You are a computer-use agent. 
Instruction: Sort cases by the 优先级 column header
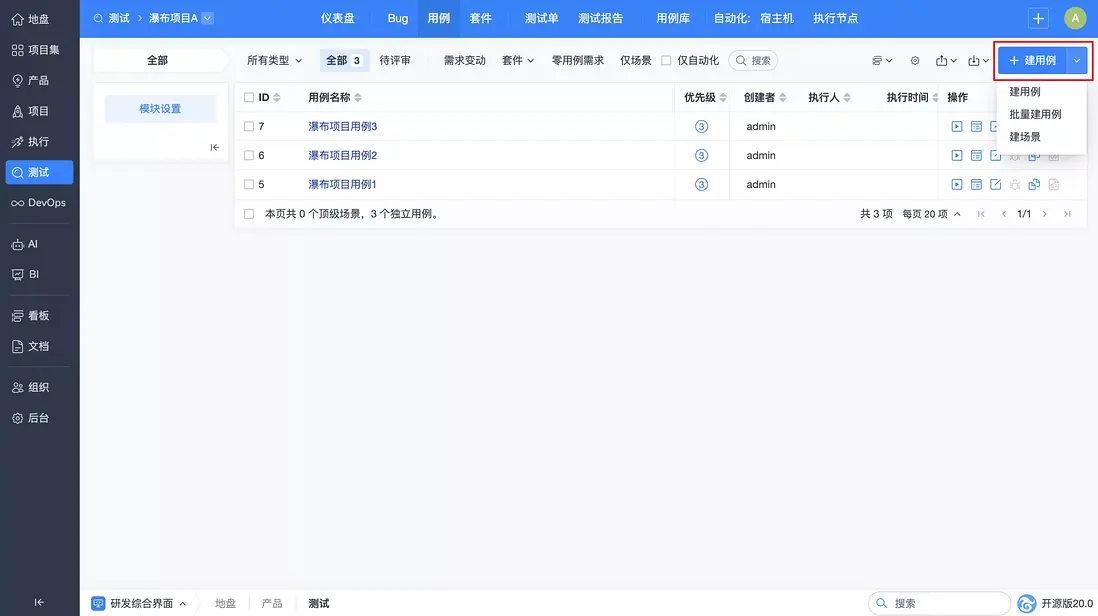pos(698,96)
